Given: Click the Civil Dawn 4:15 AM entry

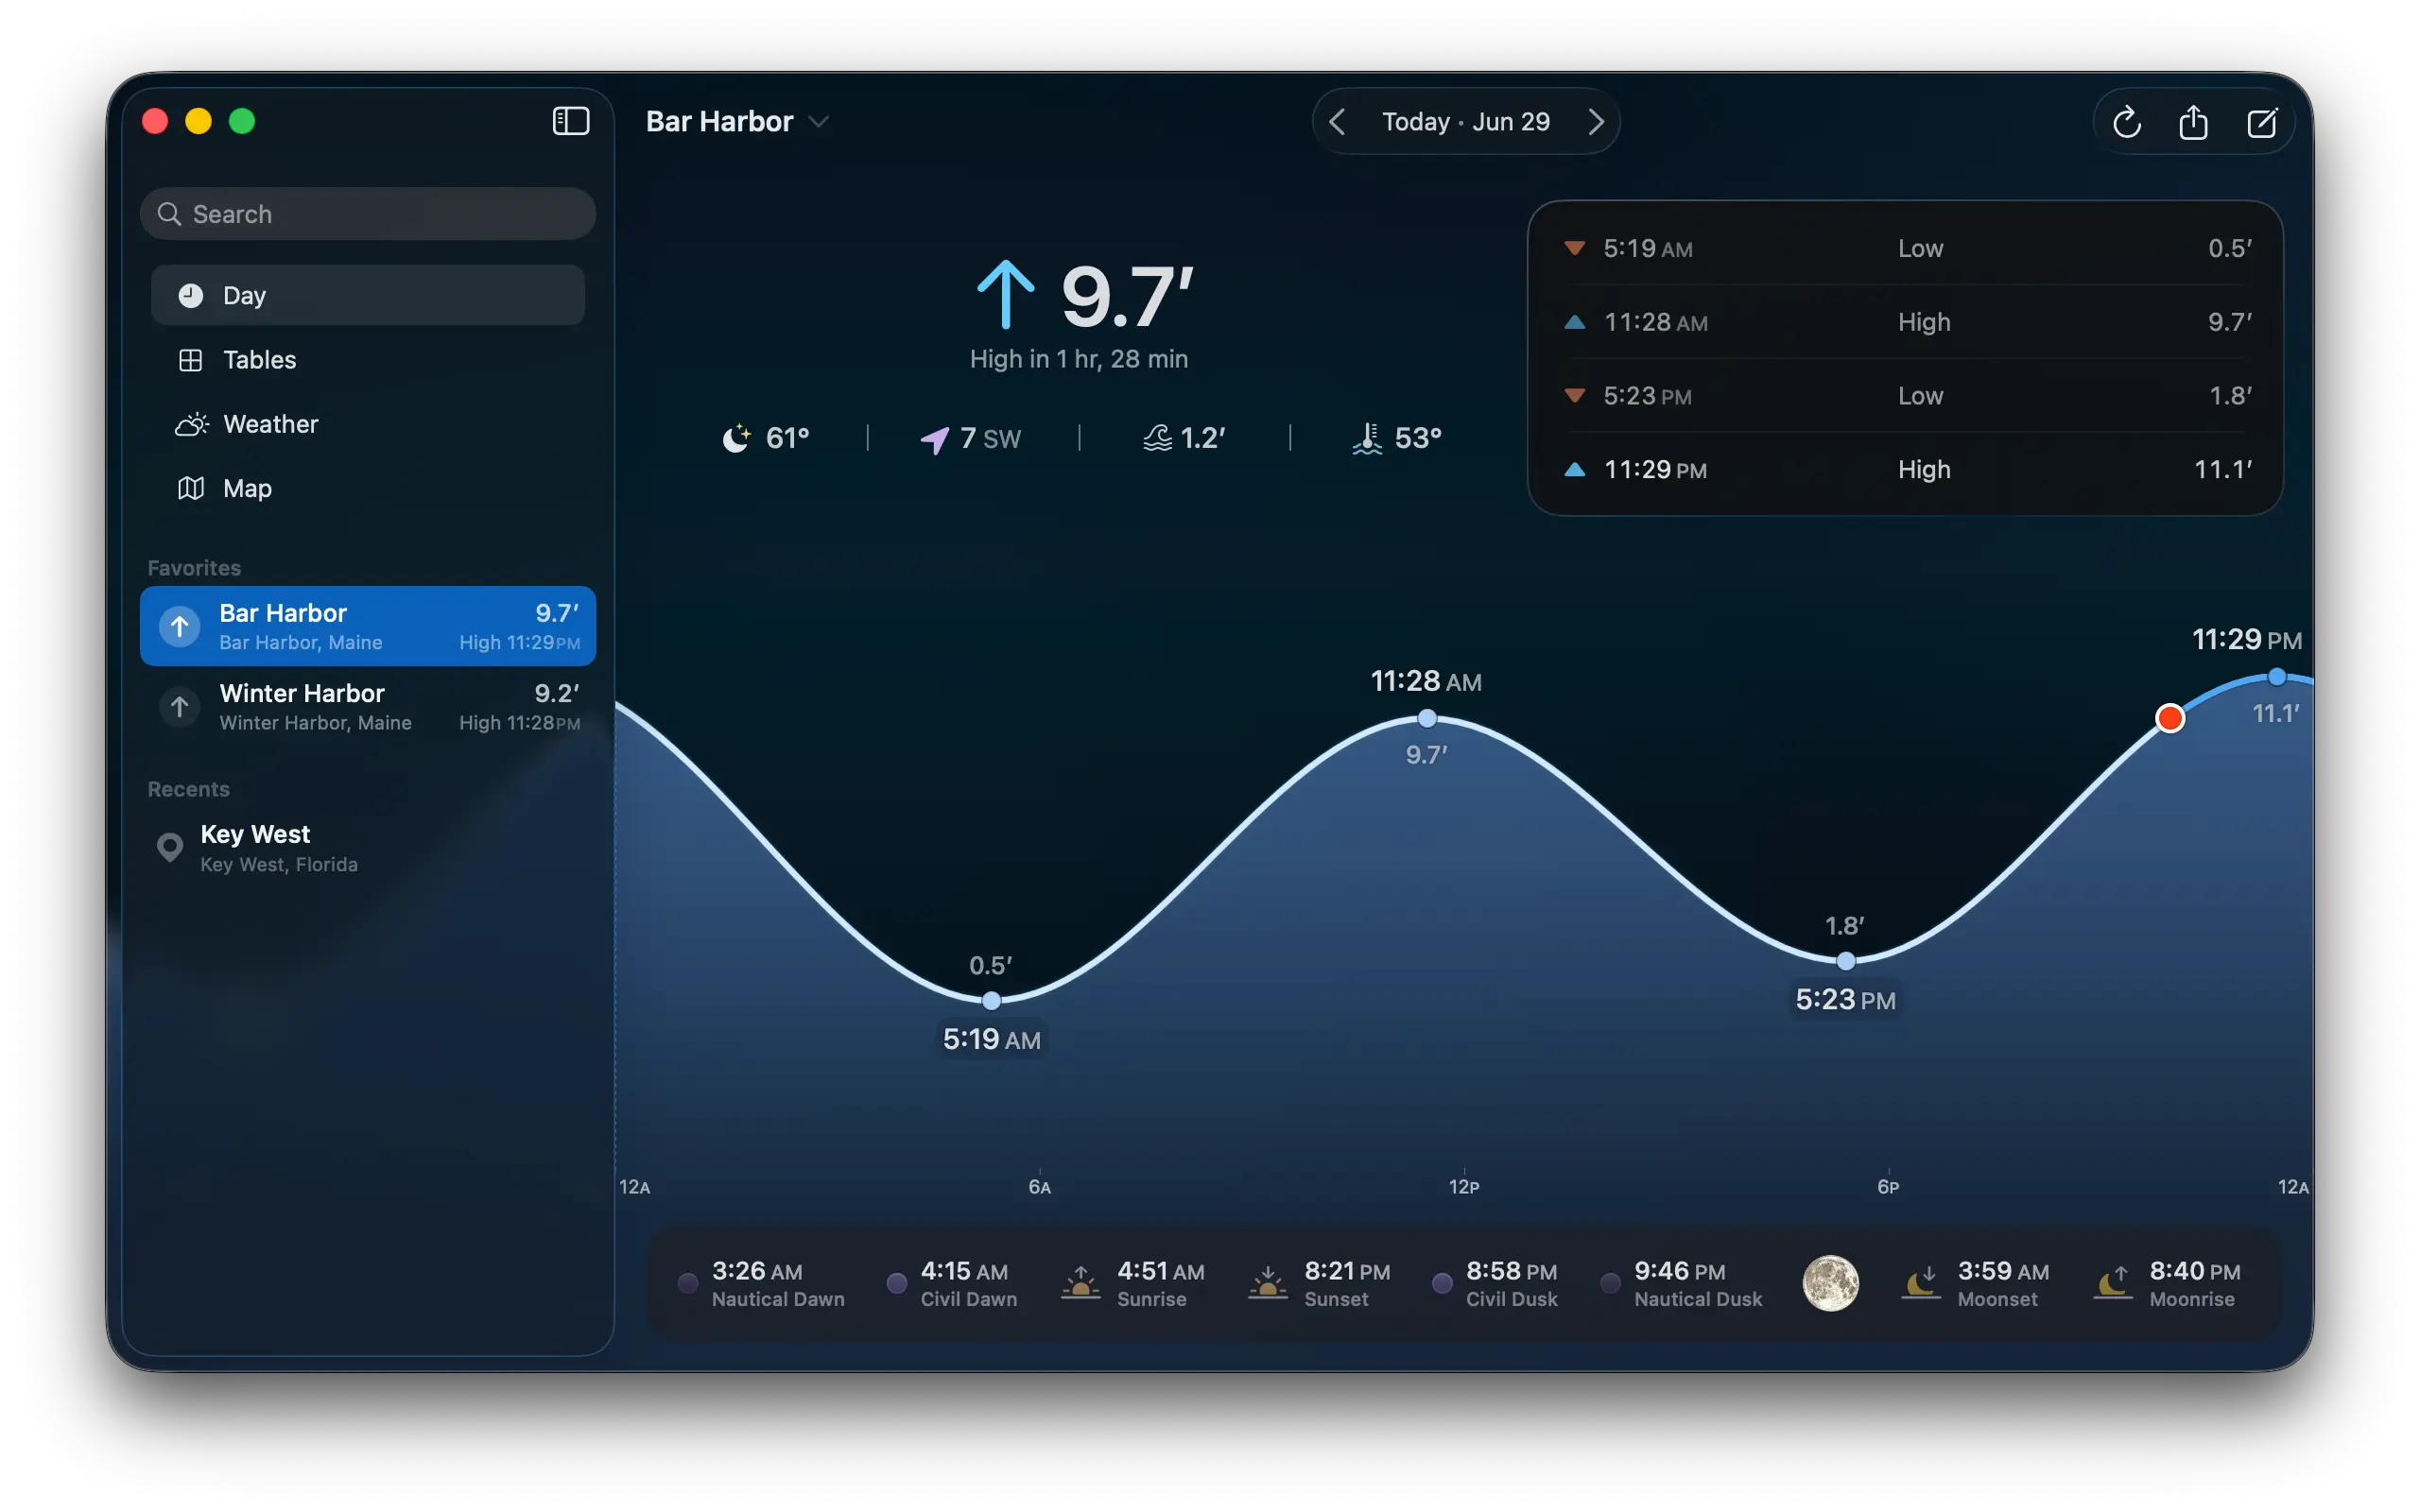Looking at the screenshot, I should click(x=952, y=1284).
